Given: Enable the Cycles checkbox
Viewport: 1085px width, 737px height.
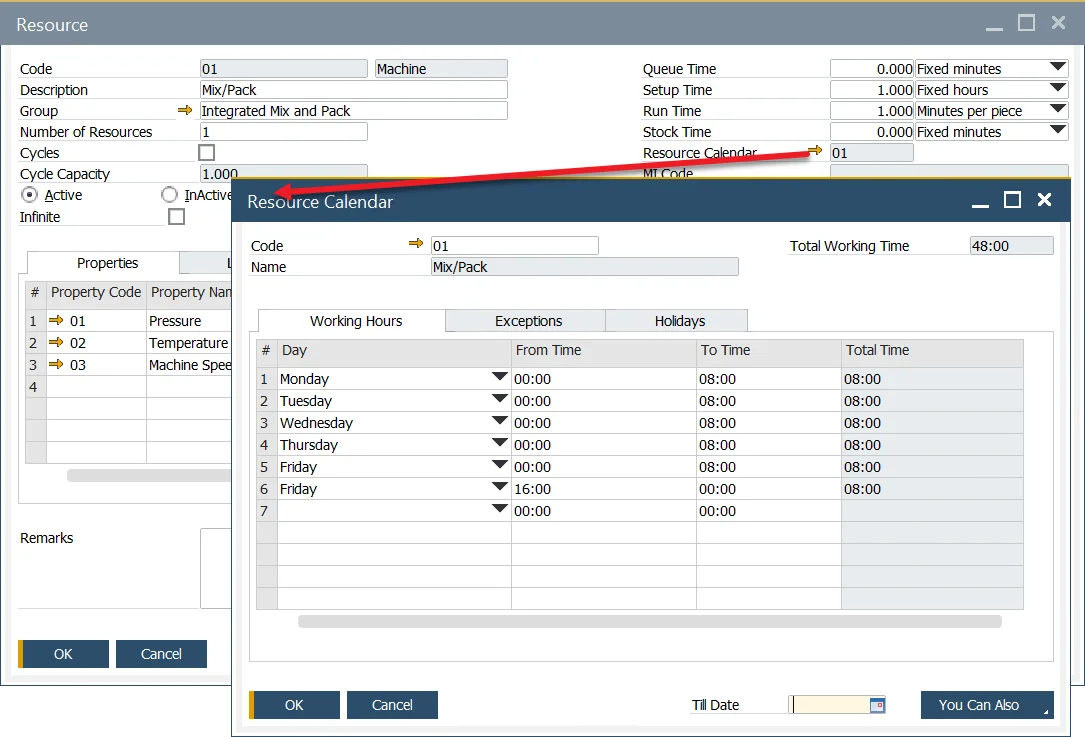Looking at the screenshot, I should [x=207, y=153].
